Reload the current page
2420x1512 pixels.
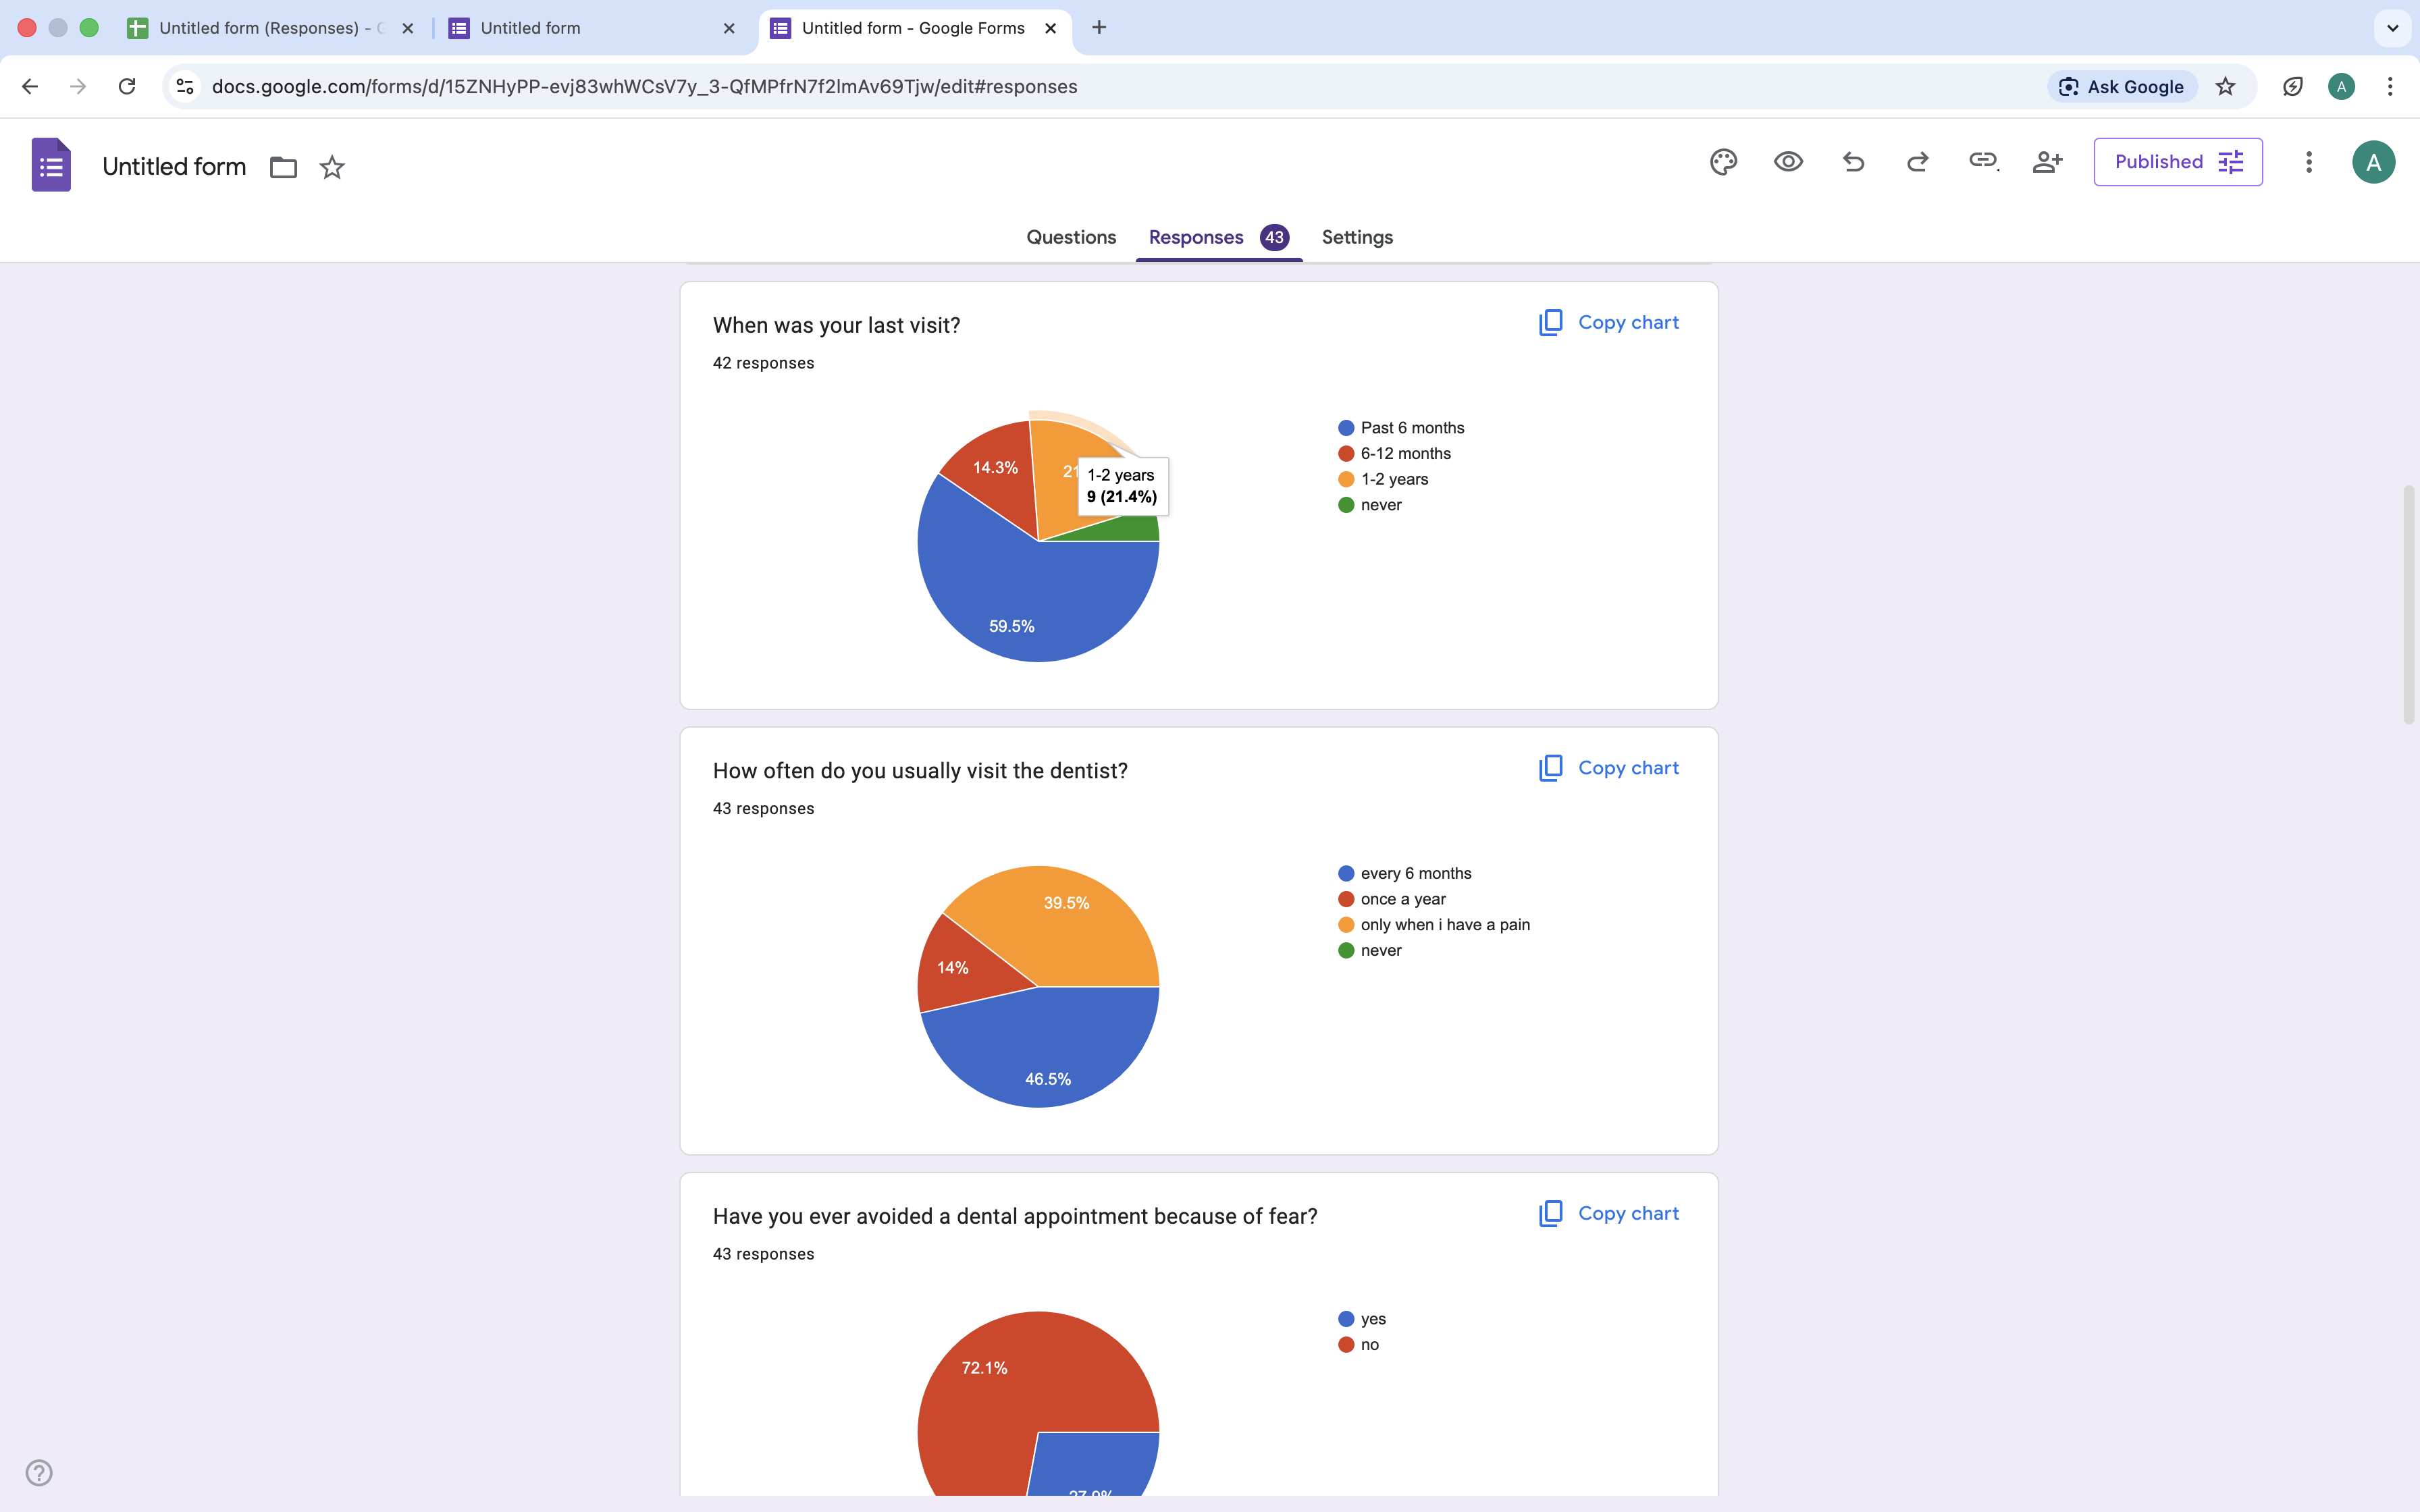(127, 87)
